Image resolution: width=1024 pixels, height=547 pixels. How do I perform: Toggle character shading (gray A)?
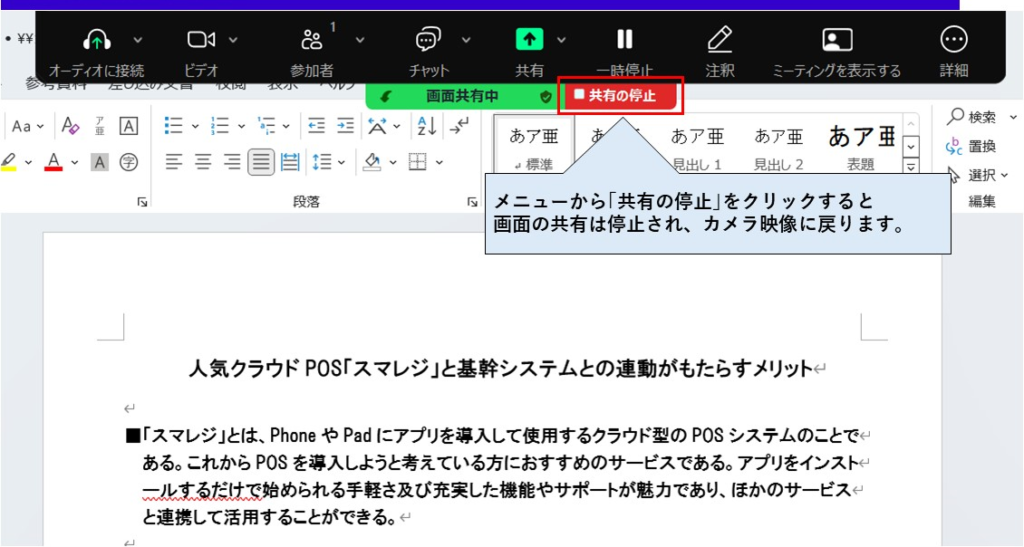pos(99,162)
